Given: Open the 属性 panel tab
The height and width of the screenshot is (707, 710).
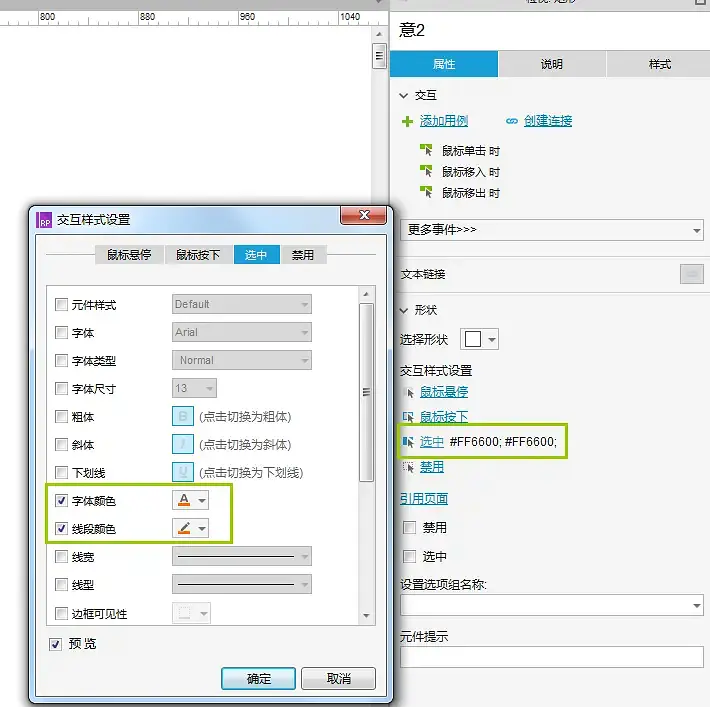Looking at the screenshot, I should coord(444,64).
